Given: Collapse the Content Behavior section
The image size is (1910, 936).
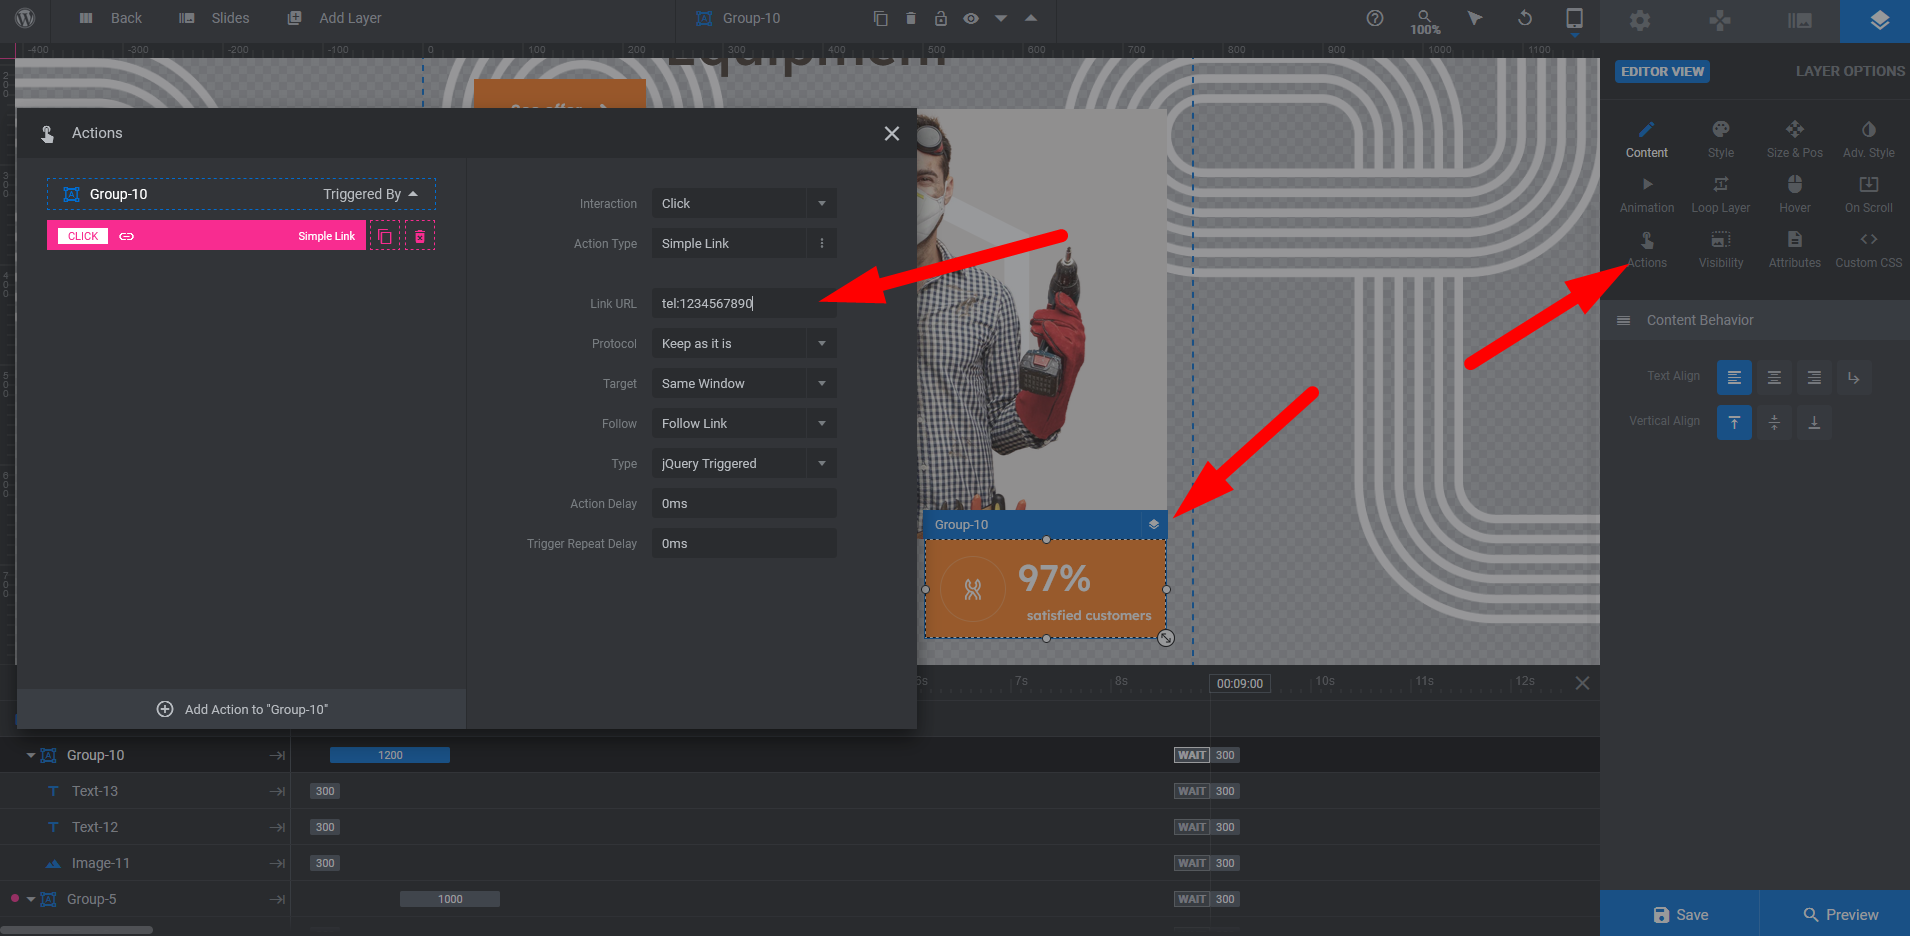Looking at the screenshot, I should (x=1755, y=320).
